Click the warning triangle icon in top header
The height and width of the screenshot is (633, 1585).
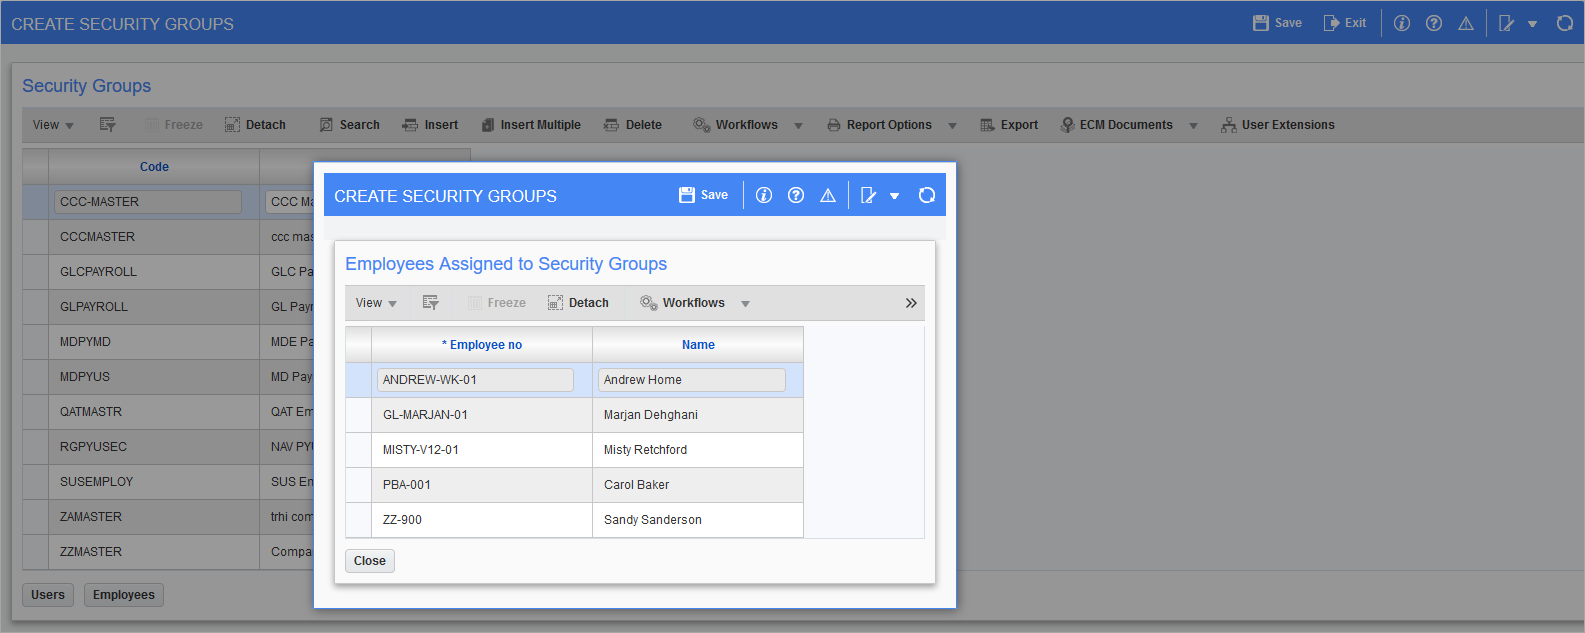(1466, 23)
